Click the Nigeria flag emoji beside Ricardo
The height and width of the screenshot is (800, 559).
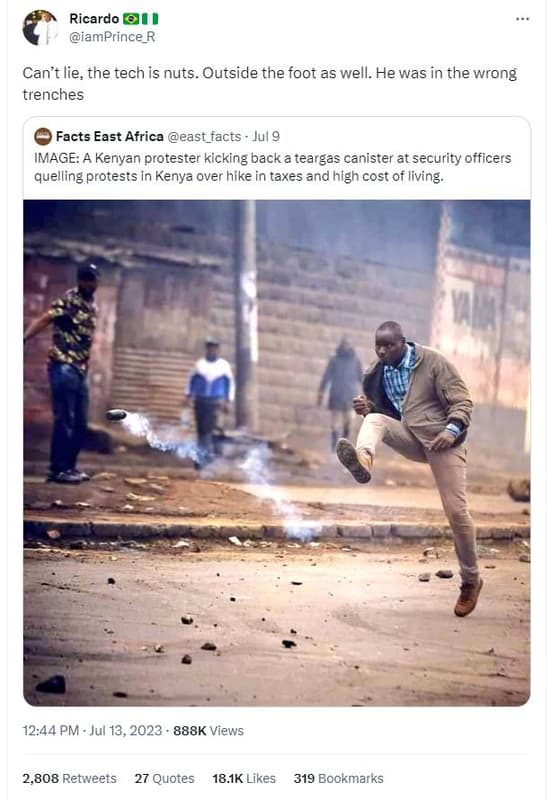[150, 19]
